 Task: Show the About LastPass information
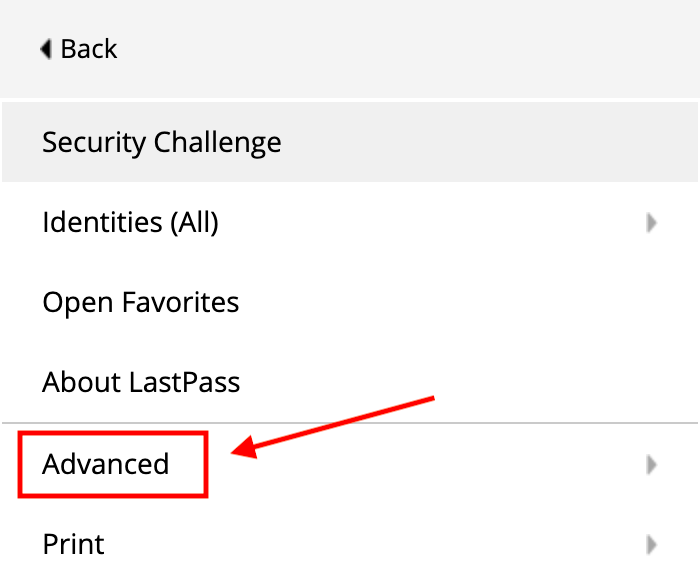click(141, 382)
